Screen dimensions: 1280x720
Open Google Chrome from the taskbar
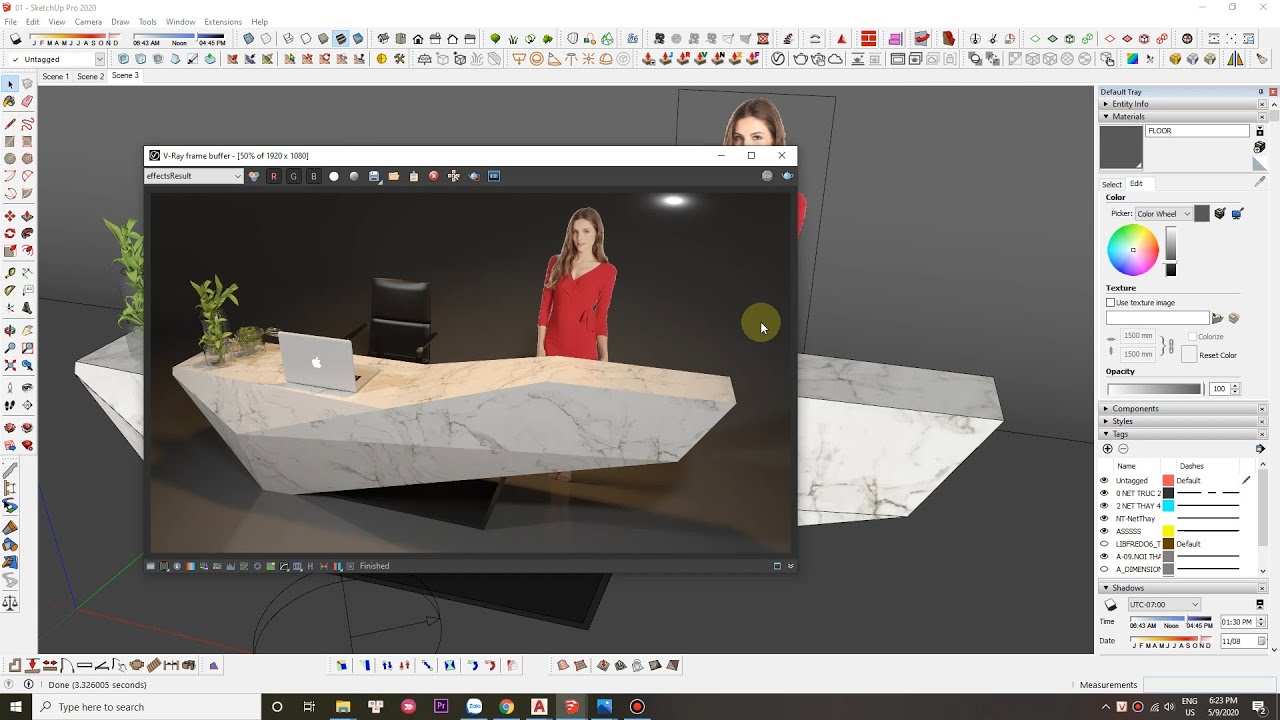pyautogui.click(x=506, y=707)
